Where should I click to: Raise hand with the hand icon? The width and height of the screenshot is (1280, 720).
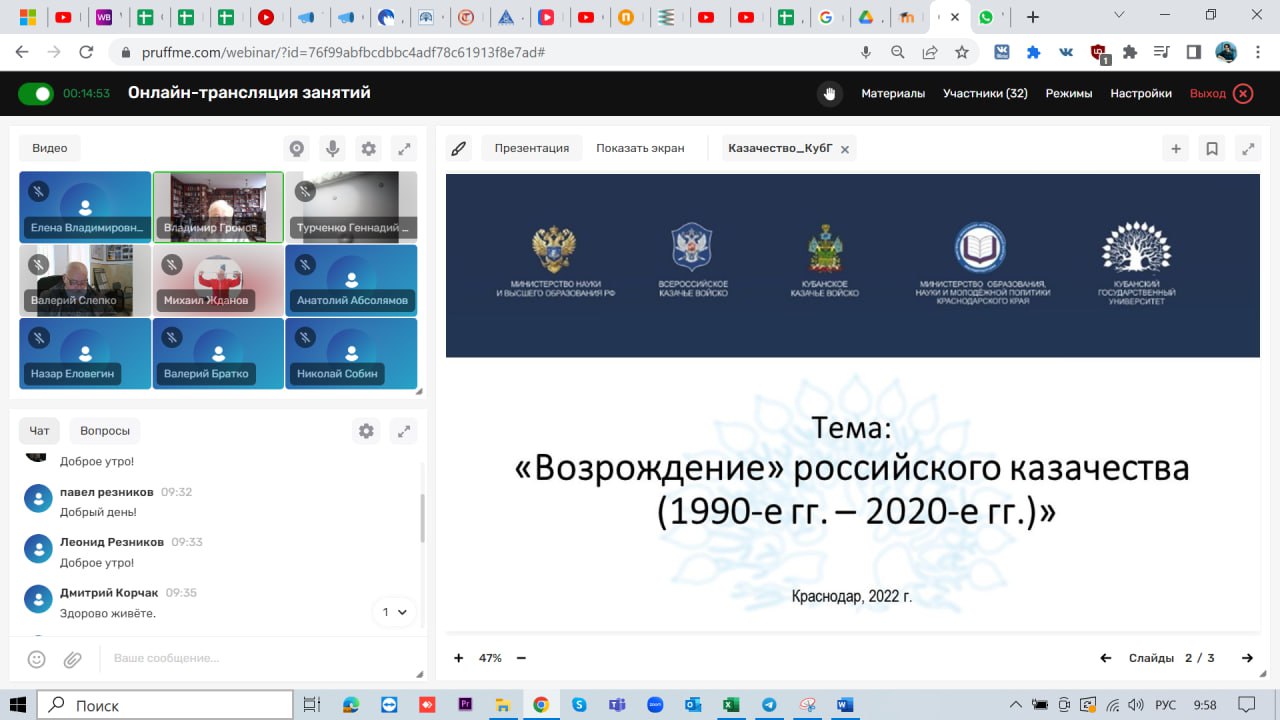point(829,94)
